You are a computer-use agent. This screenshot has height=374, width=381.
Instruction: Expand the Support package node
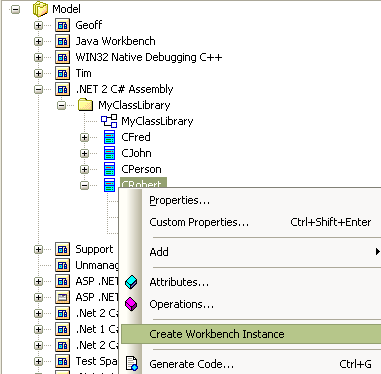(38, 249)
